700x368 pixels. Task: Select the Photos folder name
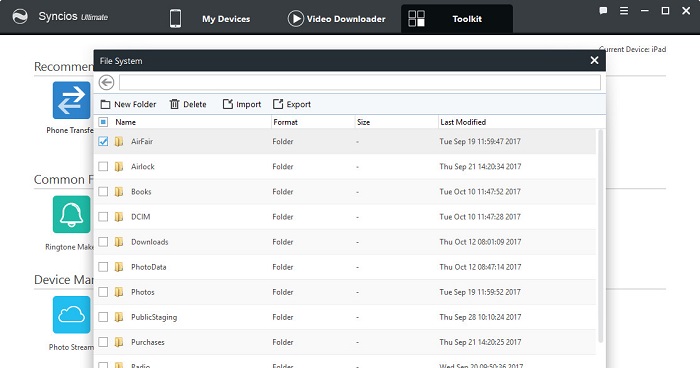click(x=143, y=292)
